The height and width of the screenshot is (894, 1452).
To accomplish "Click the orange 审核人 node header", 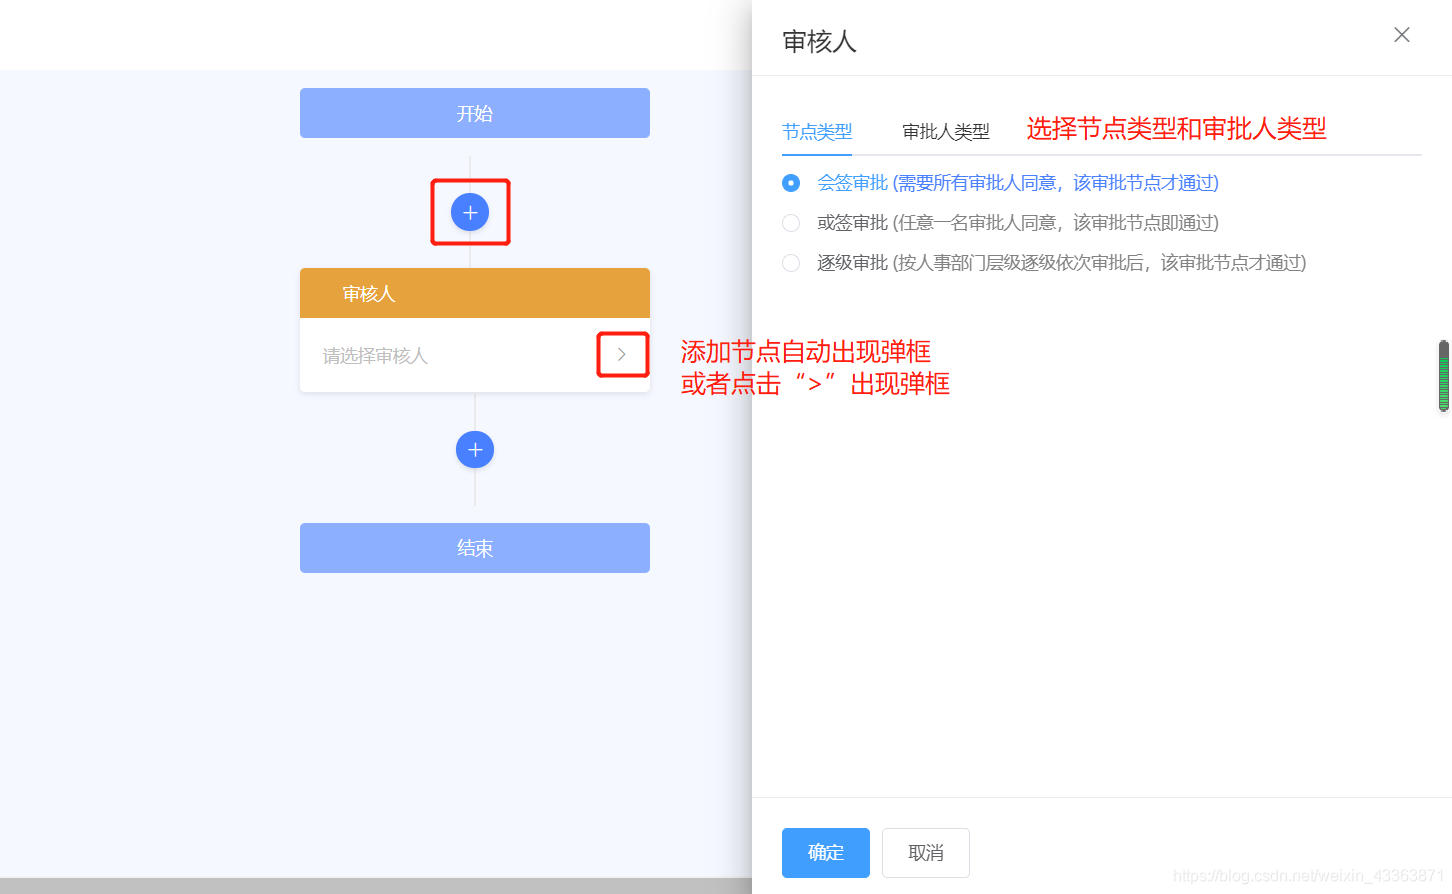I will (474, 292).
